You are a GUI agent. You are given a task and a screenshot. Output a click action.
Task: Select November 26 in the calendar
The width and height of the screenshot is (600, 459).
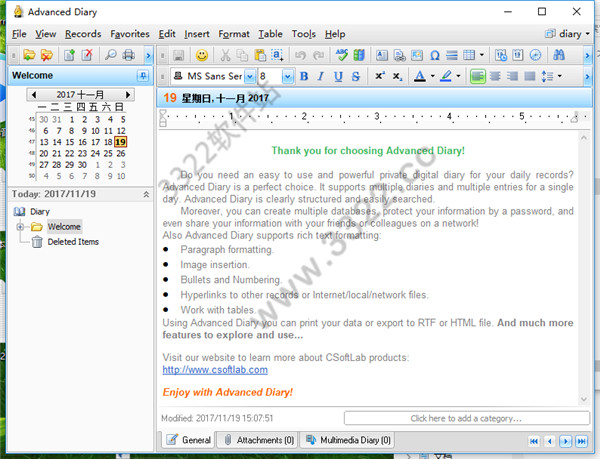point(121,153)
